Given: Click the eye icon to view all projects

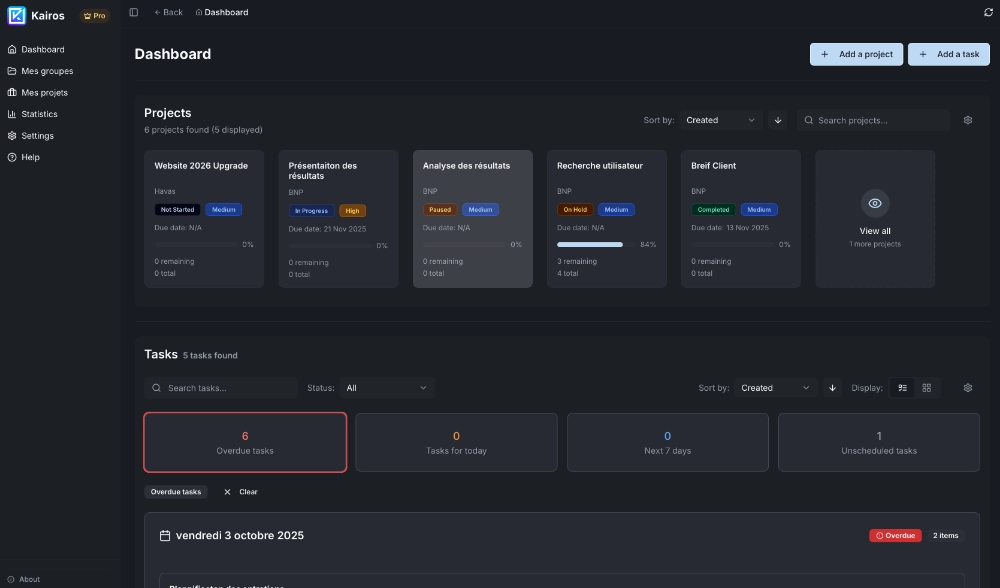Looking at the screenshot, I should [x=875, y=203].
